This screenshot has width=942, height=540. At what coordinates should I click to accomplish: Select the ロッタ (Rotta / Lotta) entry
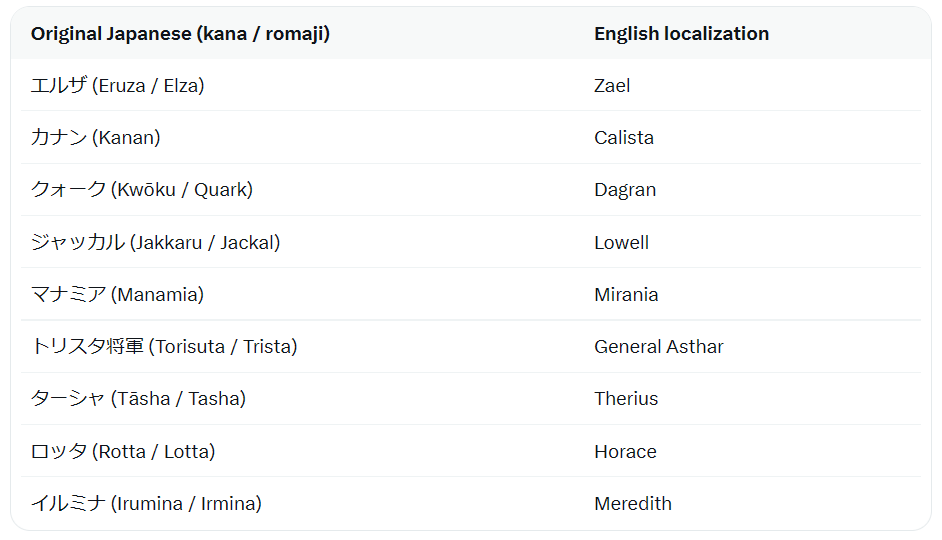click(123, 451)
